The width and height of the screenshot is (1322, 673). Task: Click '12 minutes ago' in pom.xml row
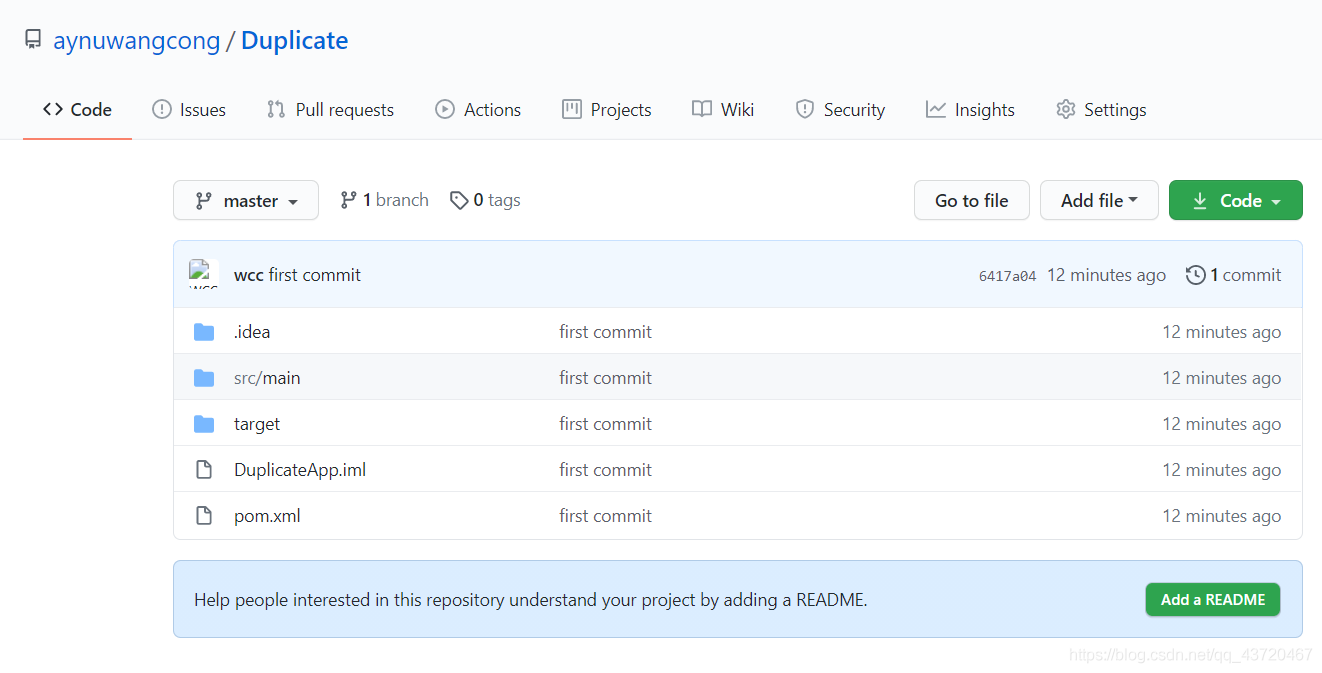[x=1221, y=516]
